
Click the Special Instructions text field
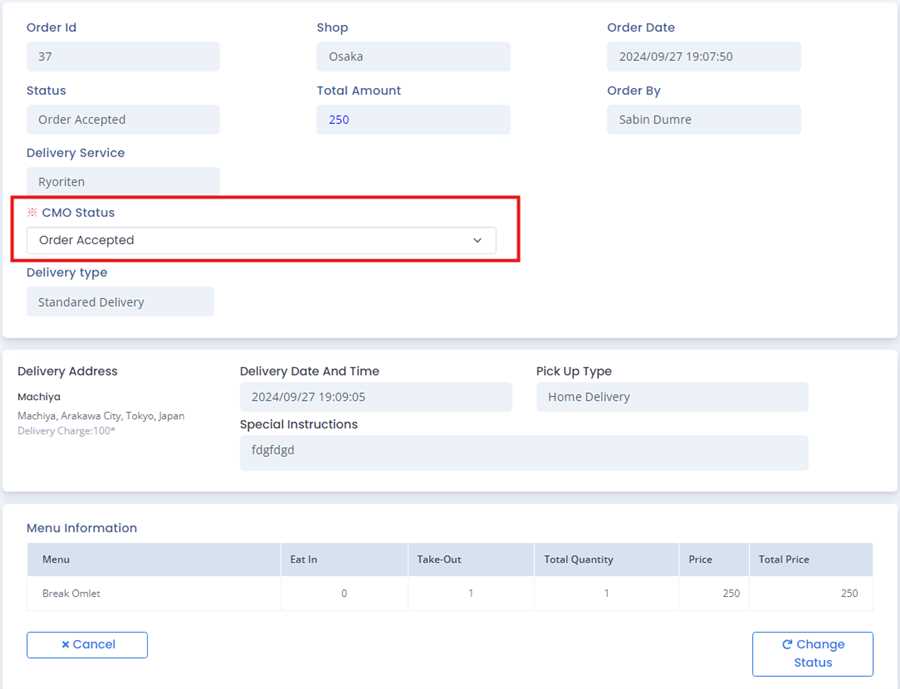click(523, 452)
